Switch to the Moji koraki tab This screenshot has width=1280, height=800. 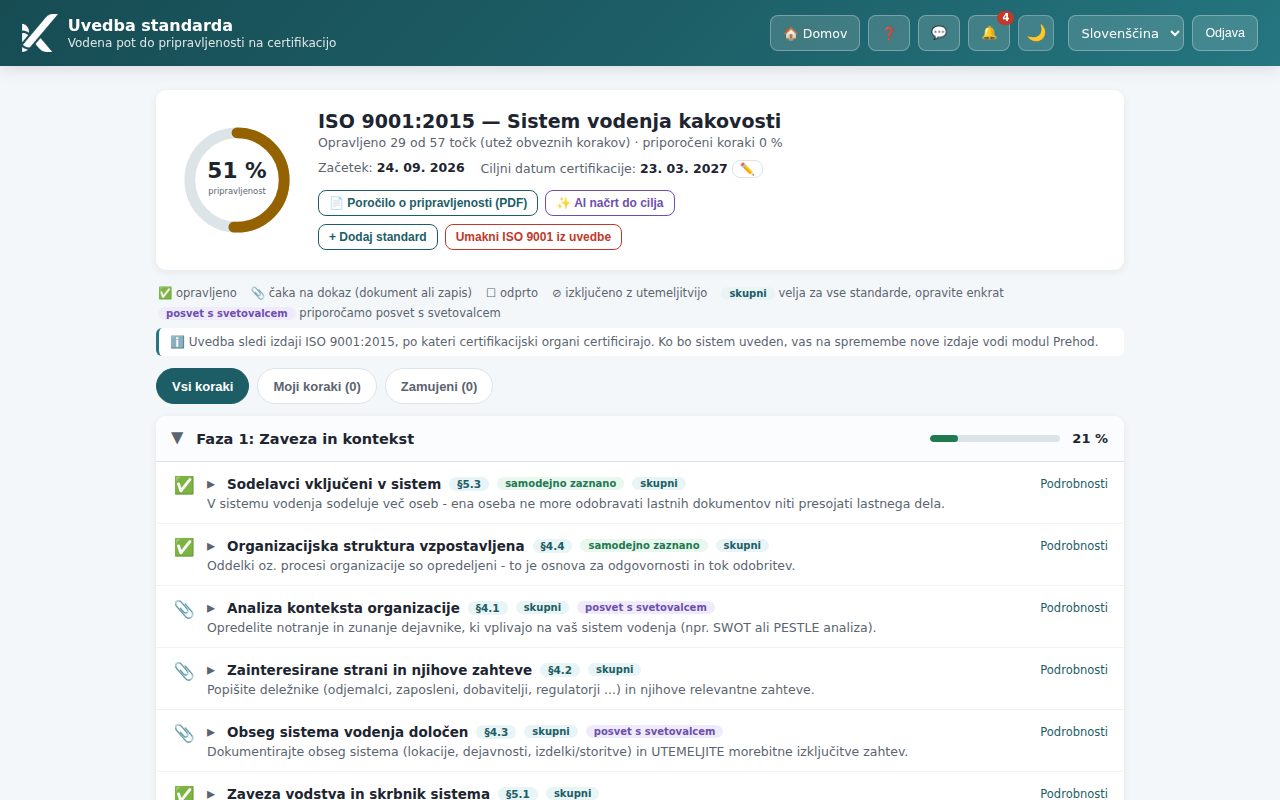(317, 386)
